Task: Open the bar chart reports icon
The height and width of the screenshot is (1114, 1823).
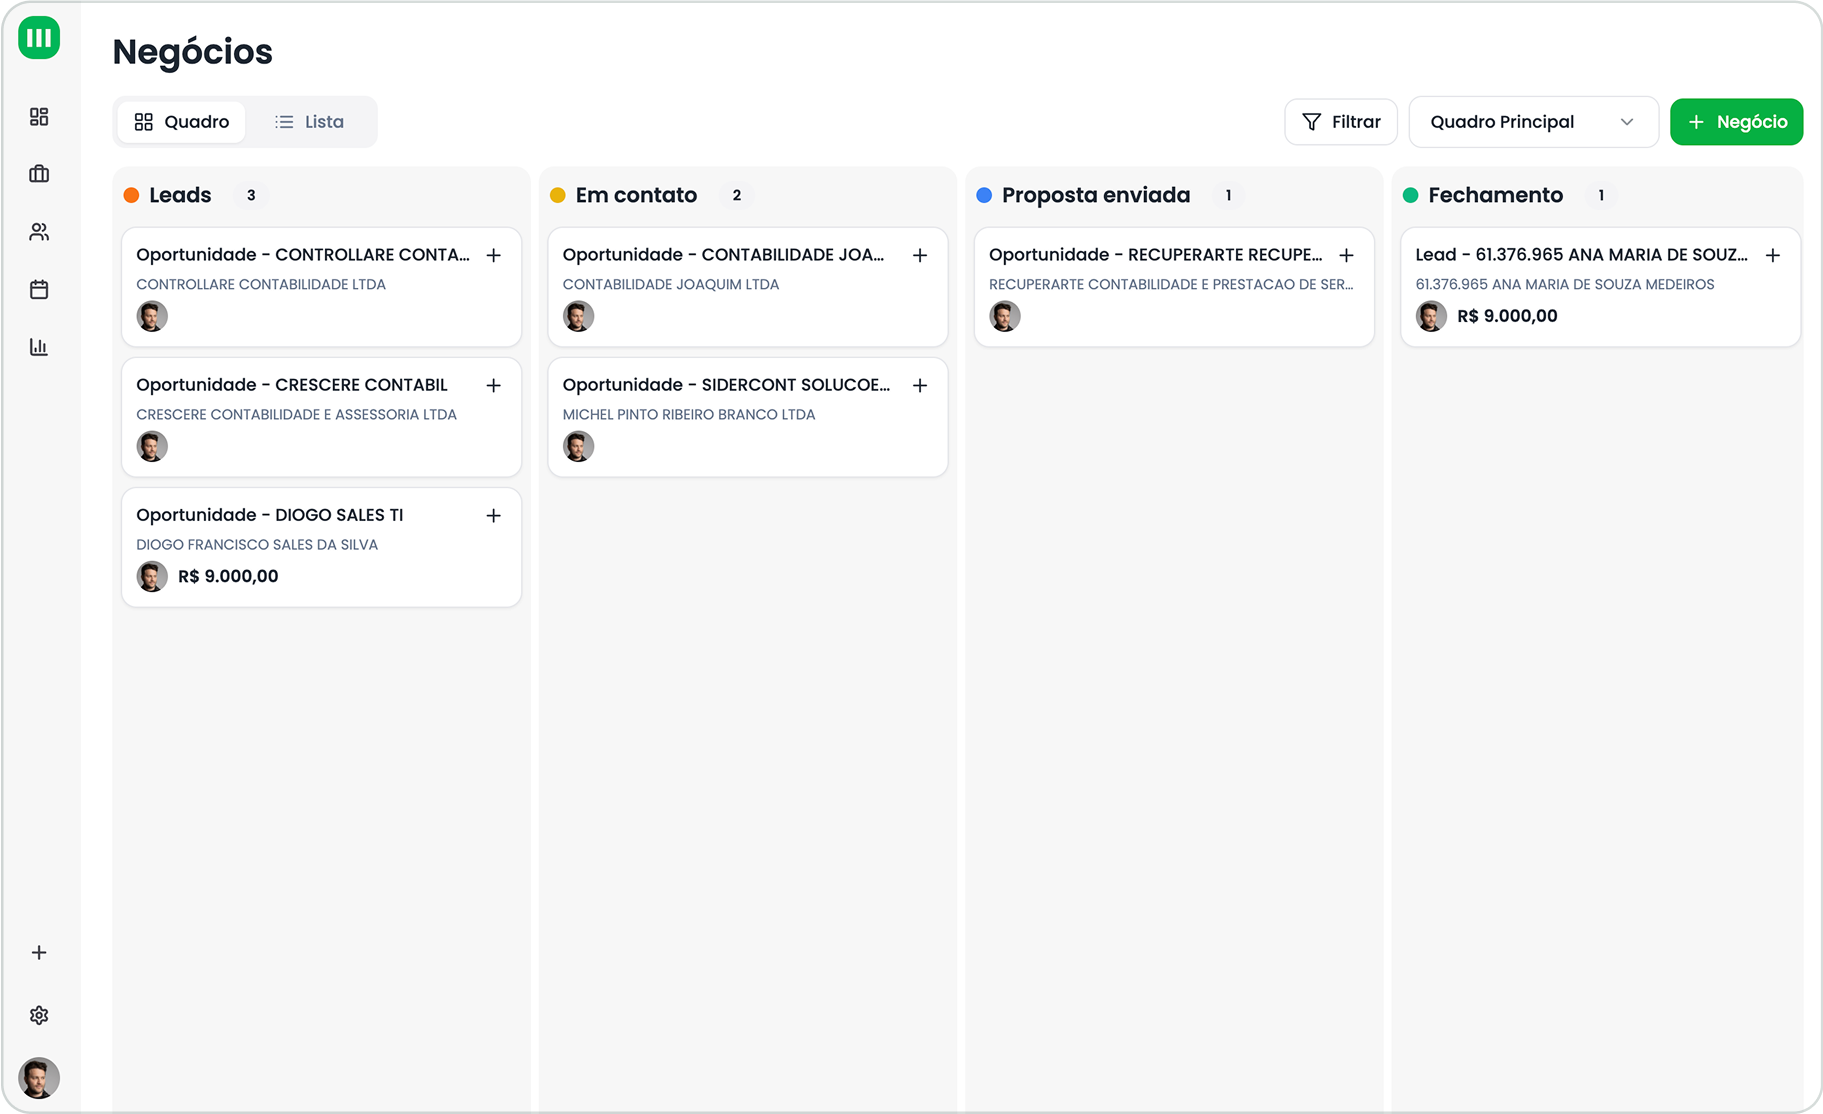Action: tap(39, 347)
